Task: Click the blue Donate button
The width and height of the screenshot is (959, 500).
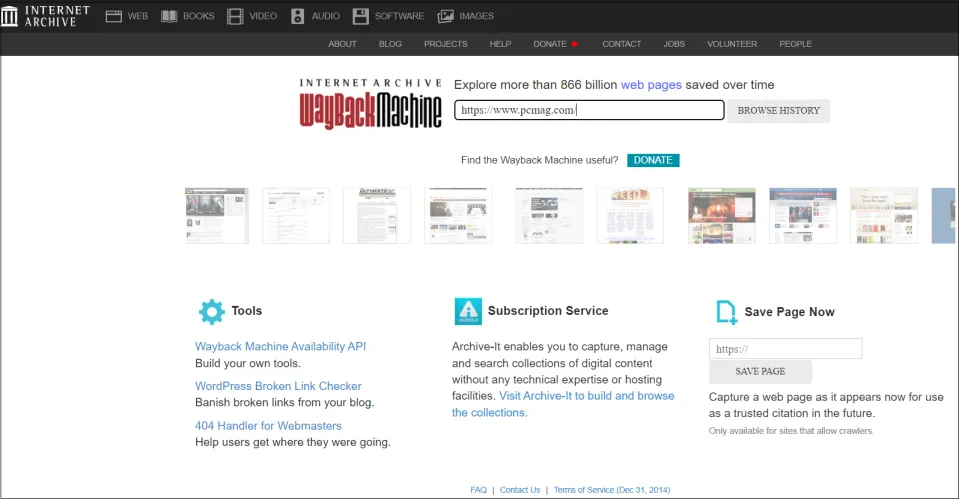Action: pyautogui.click(x=652, y=160)
